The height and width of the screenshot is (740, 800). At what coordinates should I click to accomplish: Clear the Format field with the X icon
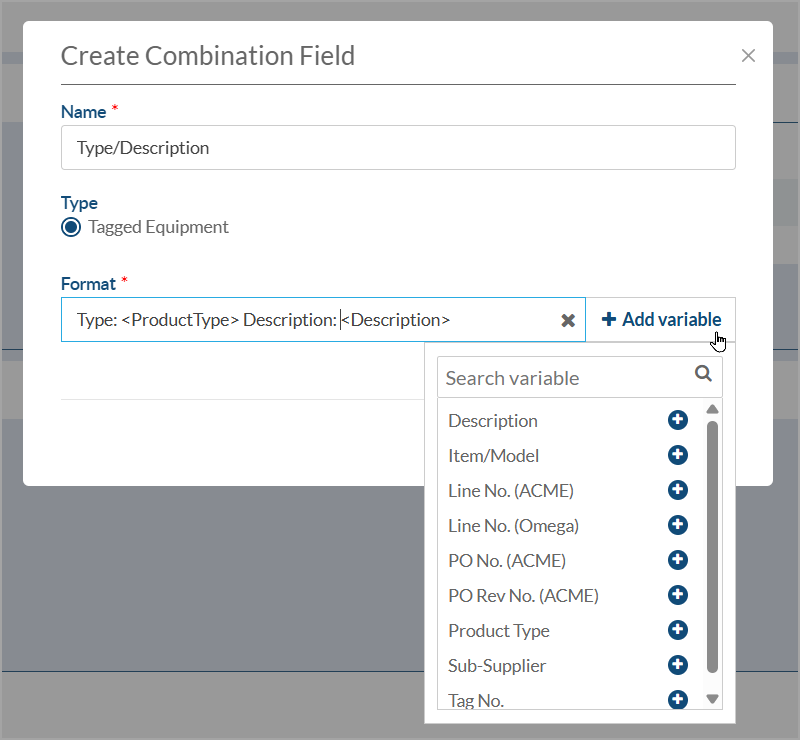tap(568, 320)
